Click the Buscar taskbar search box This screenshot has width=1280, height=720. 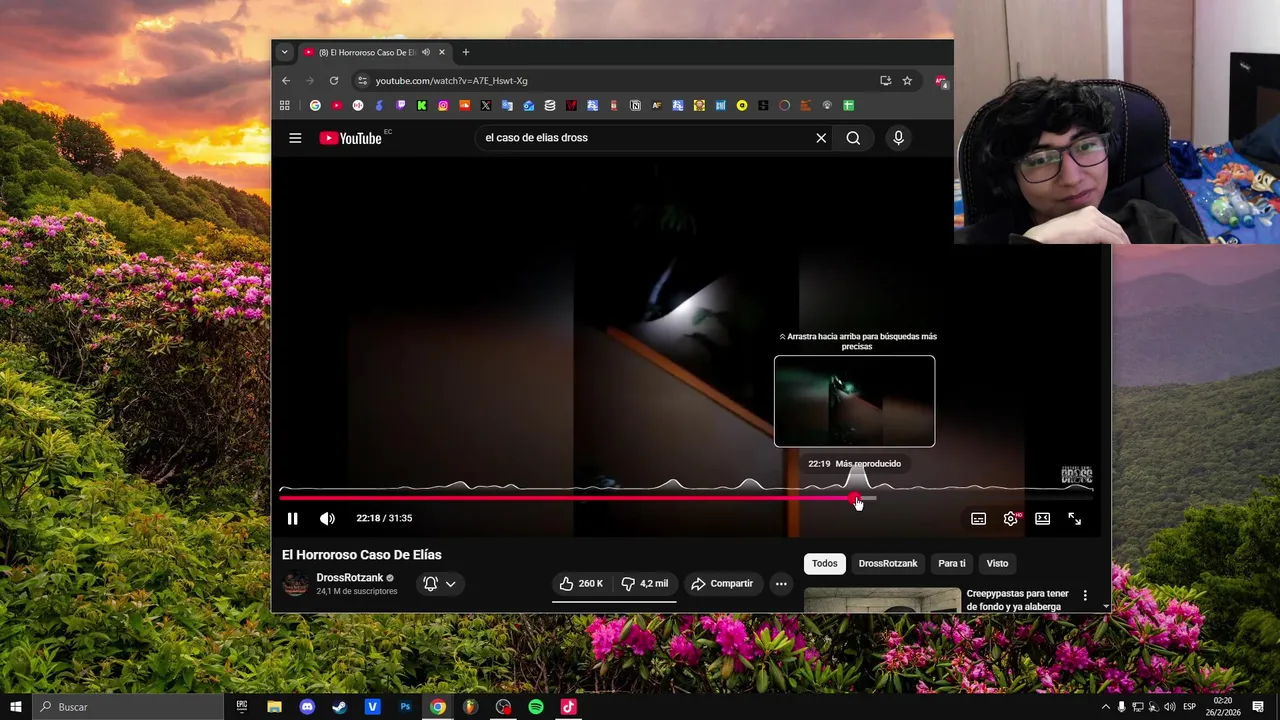point(128,707)
